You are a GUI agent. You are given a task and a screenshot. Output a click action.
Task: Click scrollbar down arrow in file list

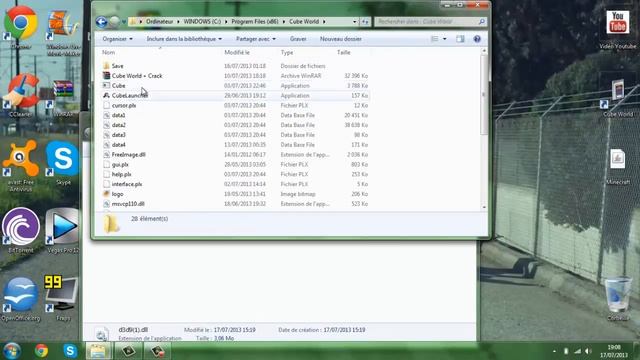pos(484,207)
